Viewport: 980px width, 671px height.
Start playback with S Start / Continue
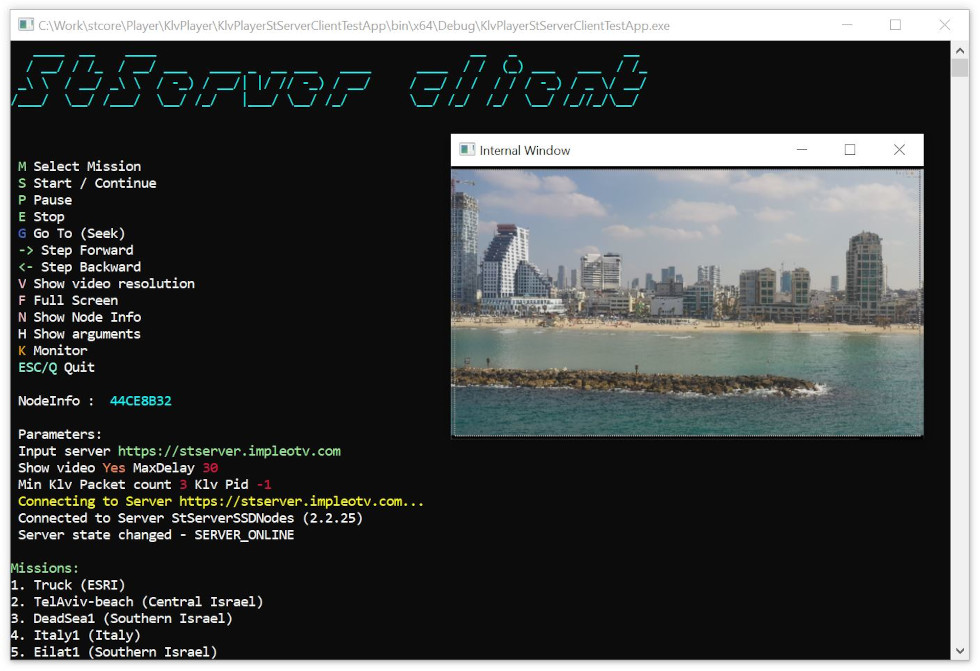click(86, 182)
